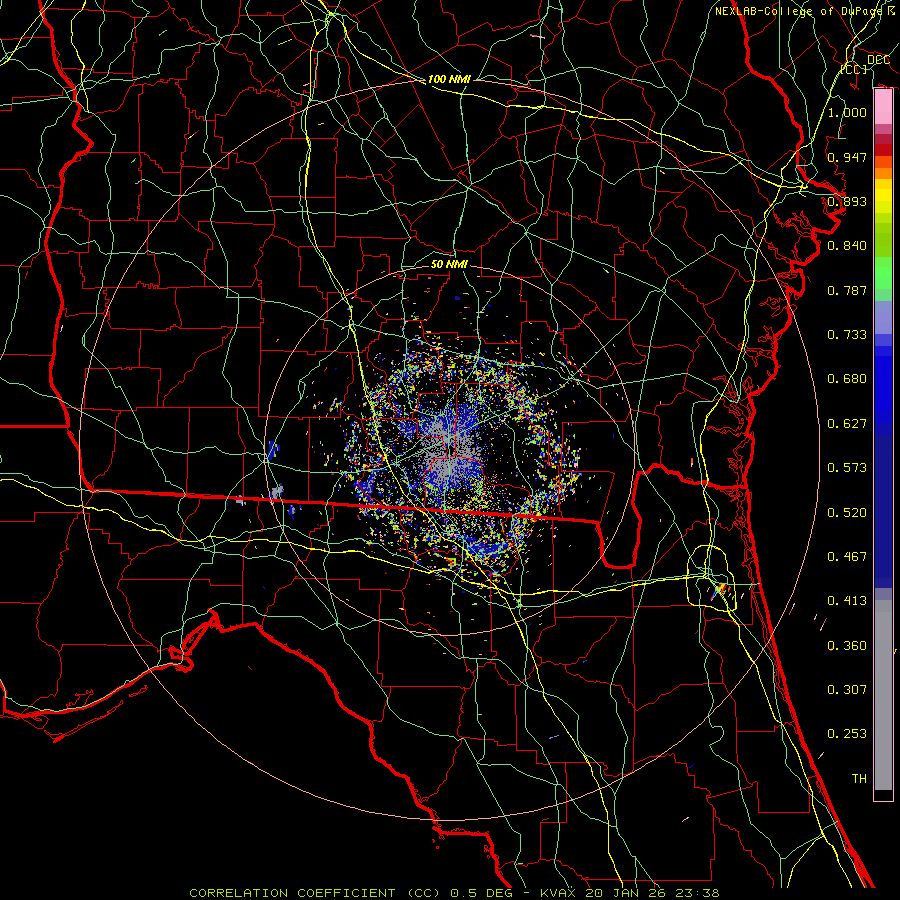Viewport: 900px width, 900px height.
Task: Pick the pink swatch at top of color bar
Action: (883, 107)
